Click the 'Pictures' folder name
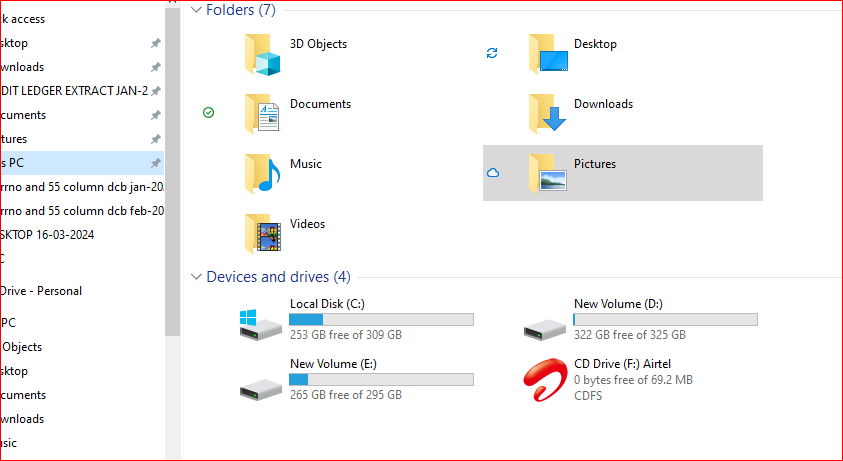The width and height of the screenshot is (843, 461). pyautogui.click(x=595, y=164)
